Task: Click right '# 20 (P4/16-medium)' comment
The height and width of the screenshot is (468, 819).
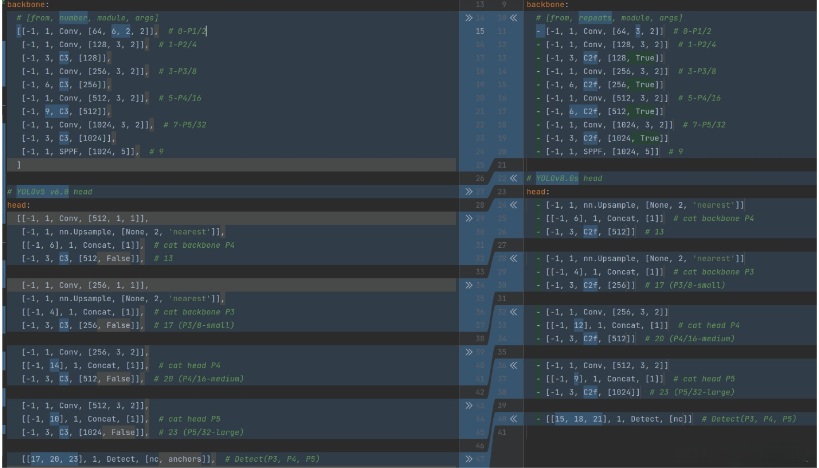Action: pyautogui.click(x=689, y=338)
